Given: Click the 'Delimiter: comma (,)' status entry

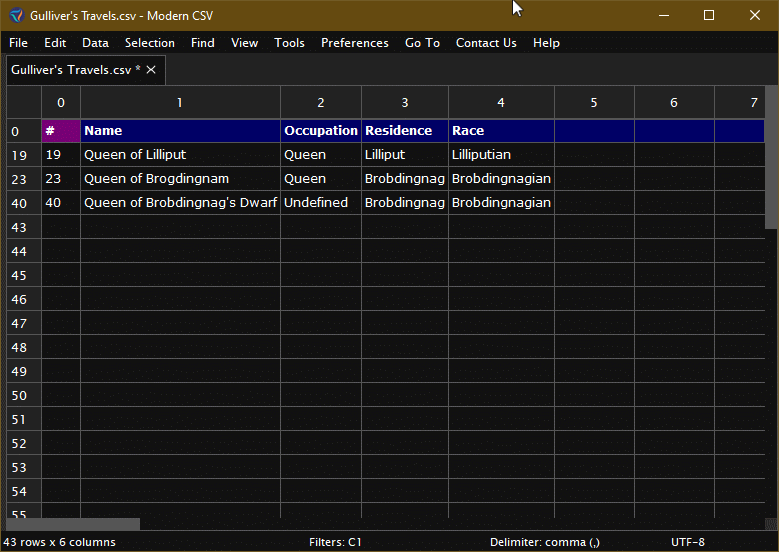Looking at the screenshot, I should tap(545, 542).
